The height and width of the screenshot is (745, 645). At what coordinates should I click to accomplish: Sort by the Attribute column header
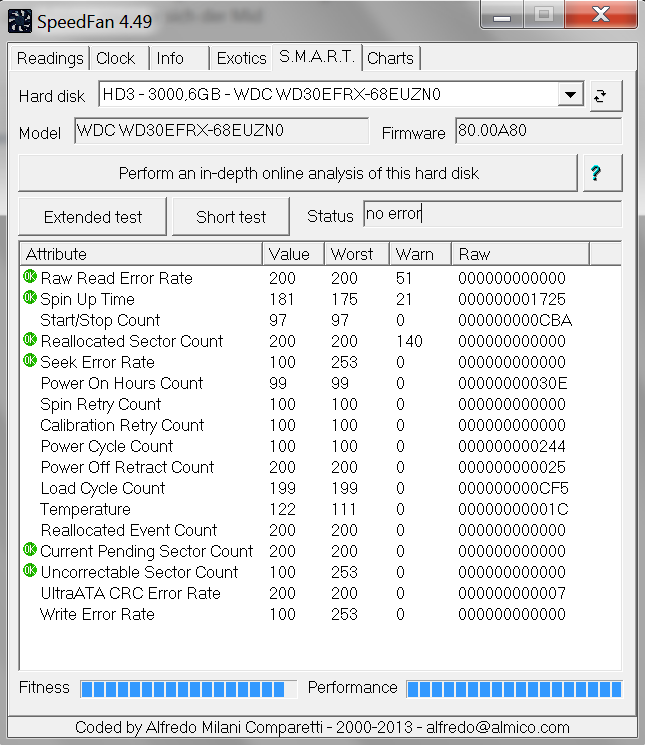click(x=141, y=254)
